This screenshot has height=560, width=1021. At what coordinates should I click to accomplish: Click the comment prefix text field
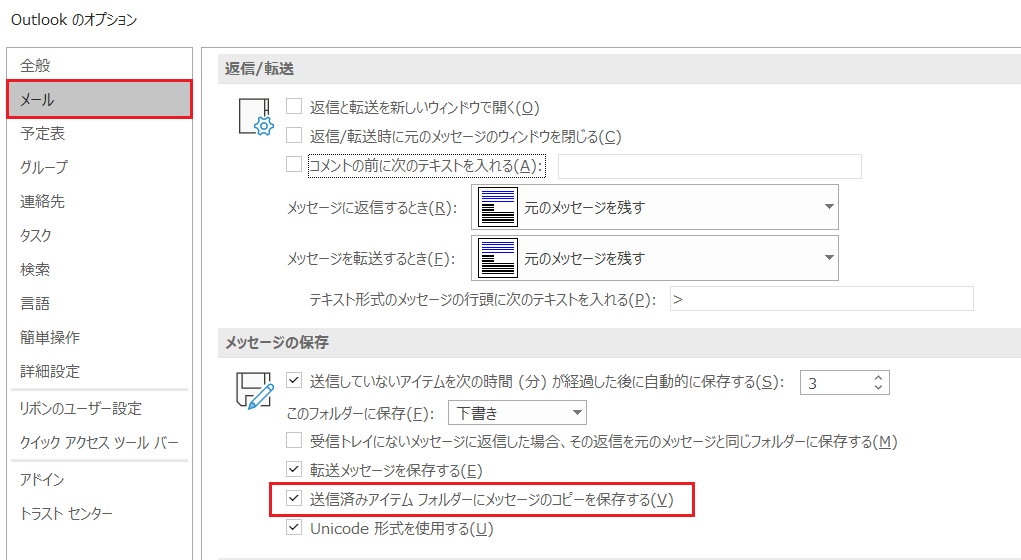pyautogui.click(x=710, y=166)
